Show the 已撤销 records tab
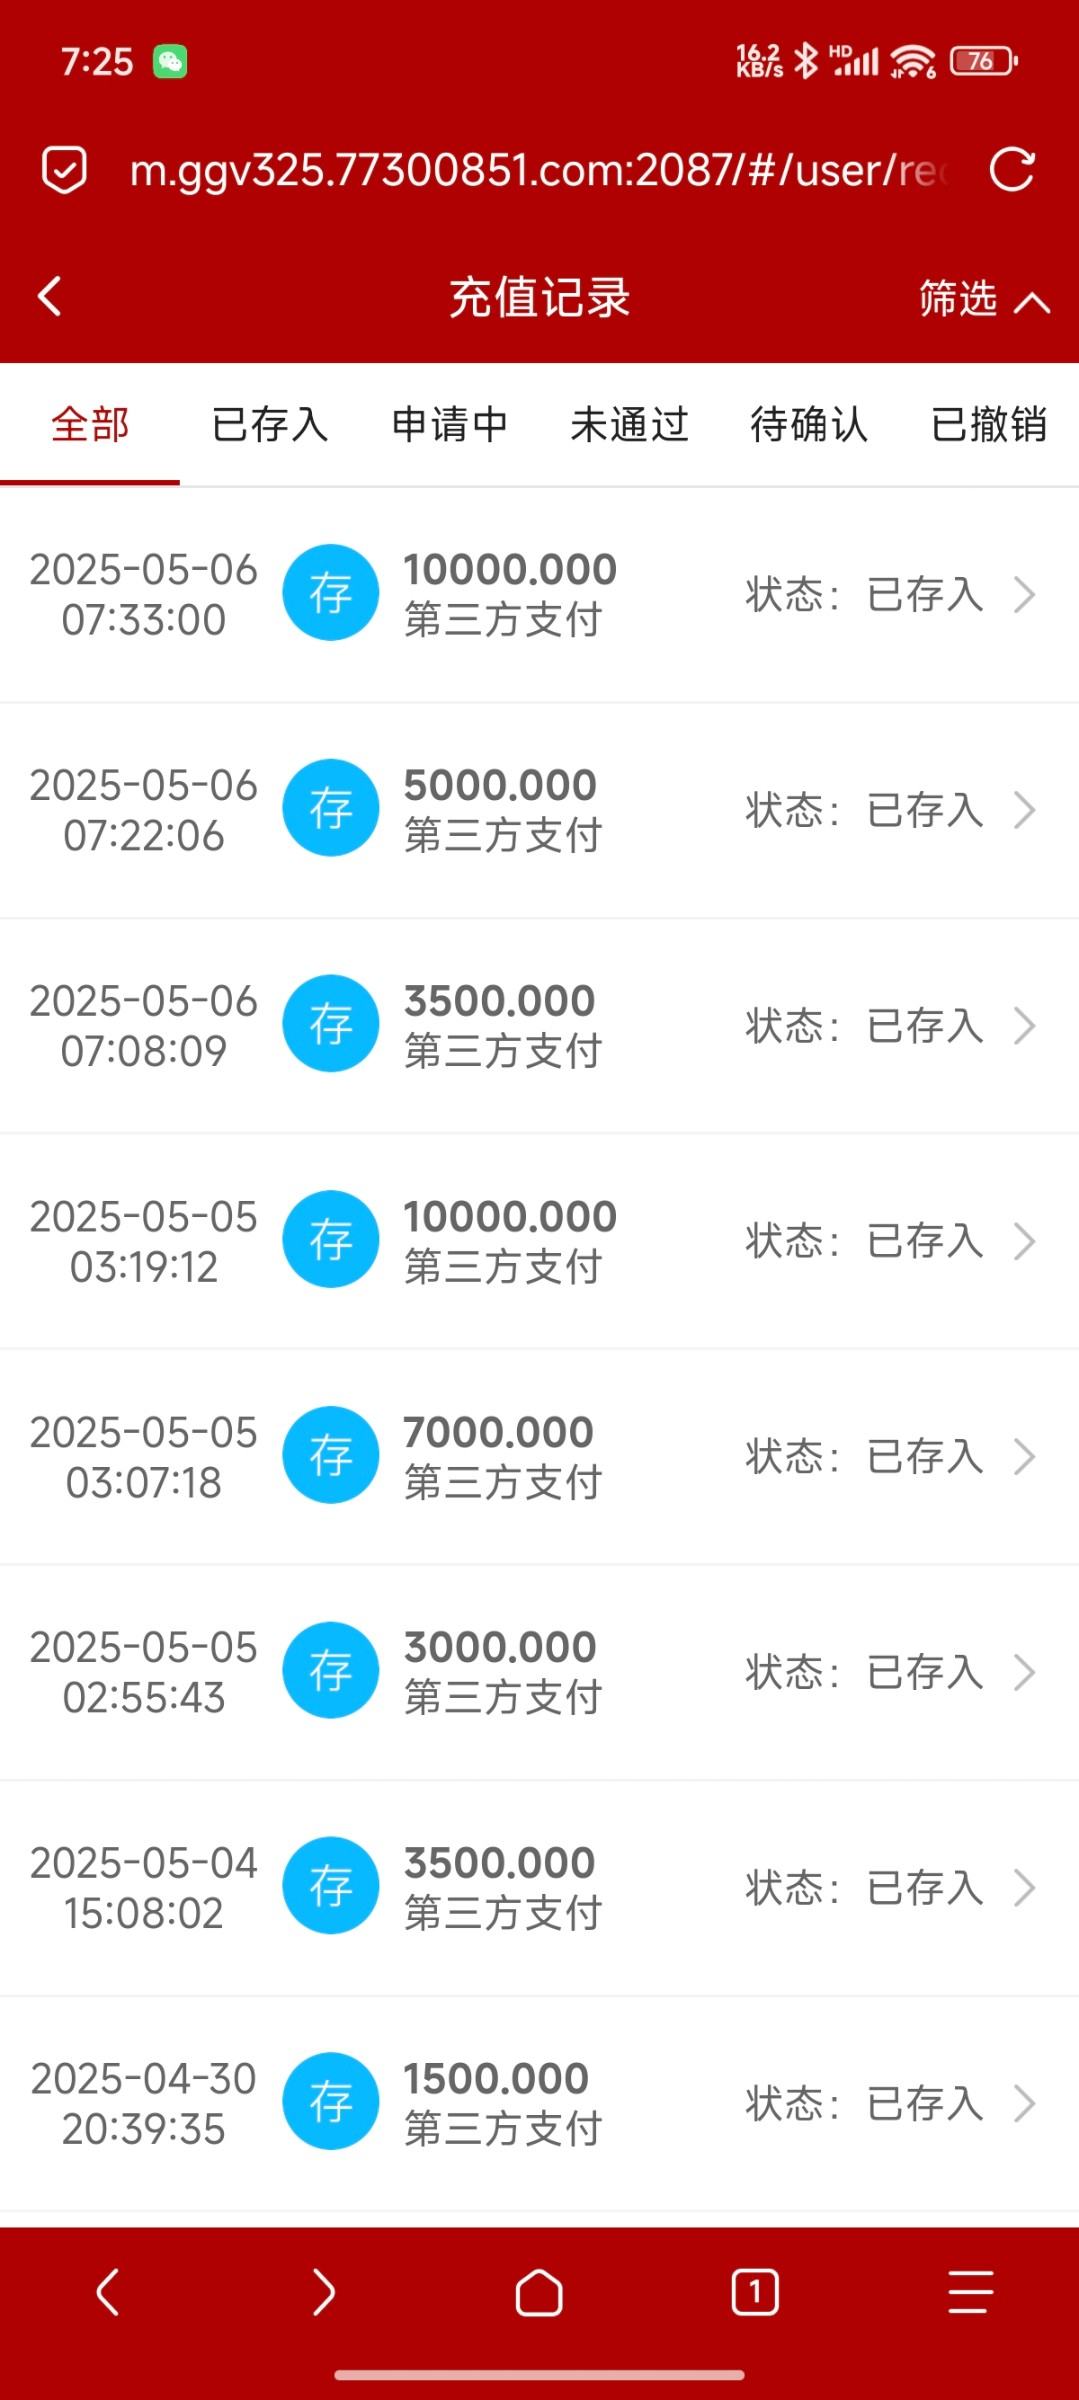This screenshot has height=2400, width=1079. pyautogui.click(x=989, y=425)
